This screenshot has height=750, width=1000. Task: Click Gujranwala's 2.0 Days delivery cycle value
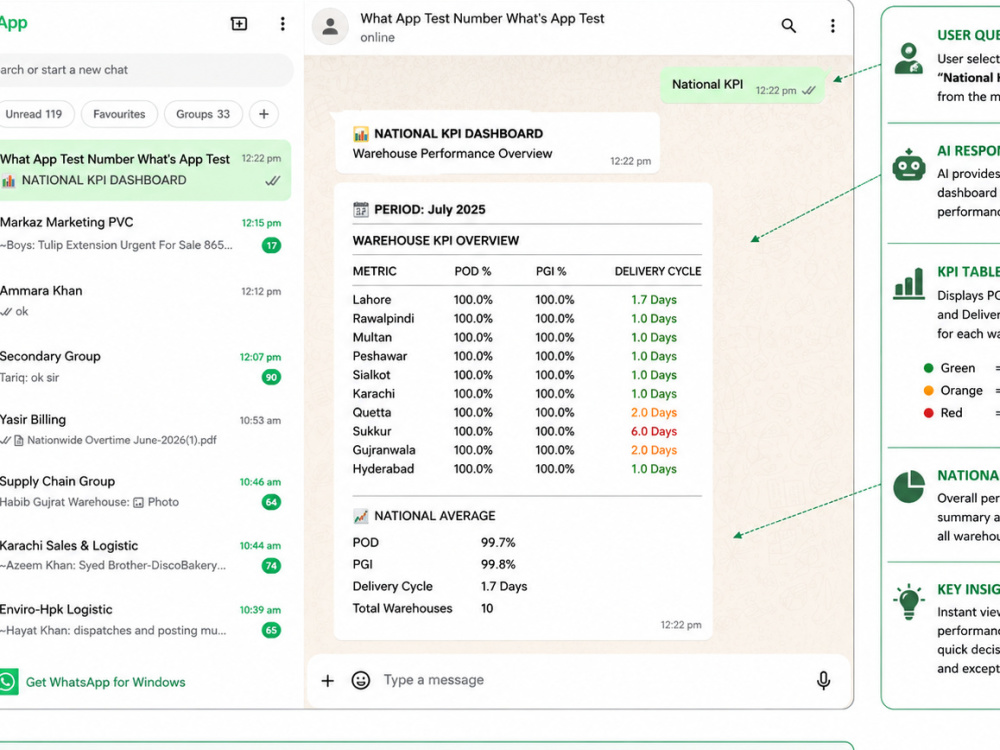point(654,450)
